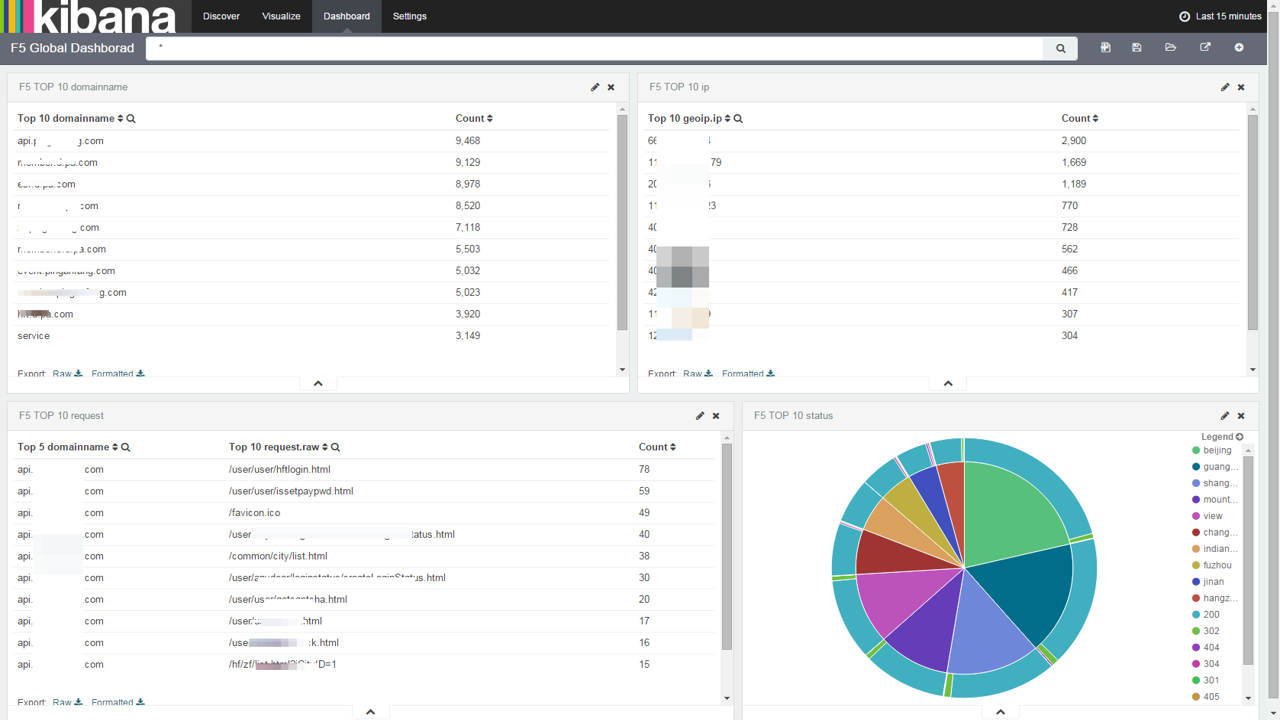Image resolution: width=1280 pixels, height=720 pixels.
Task: Remove the F5 TOP 10 ip panel
Action: 1241,87
